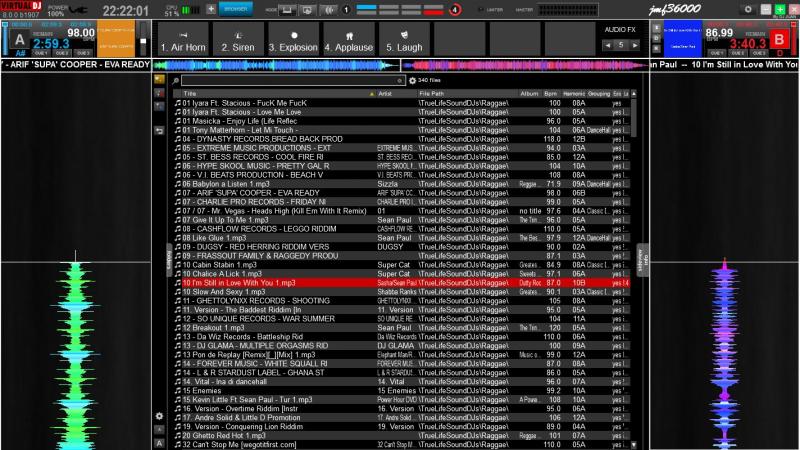
Task: Click the back arrow icon in browser sidebar
Action: (159, 131)
